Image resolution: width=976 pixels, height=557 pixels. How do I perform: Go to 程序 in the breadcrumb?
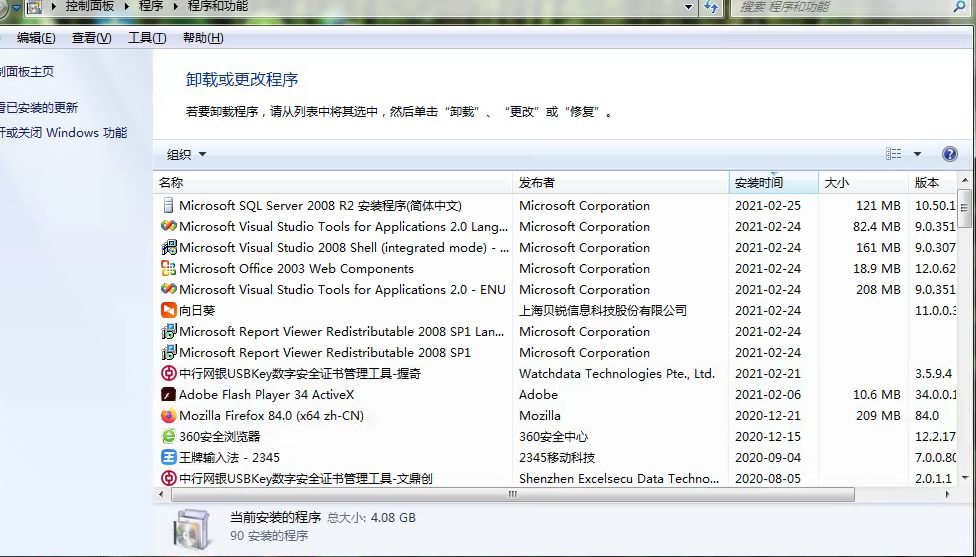[x=151, y=7]
